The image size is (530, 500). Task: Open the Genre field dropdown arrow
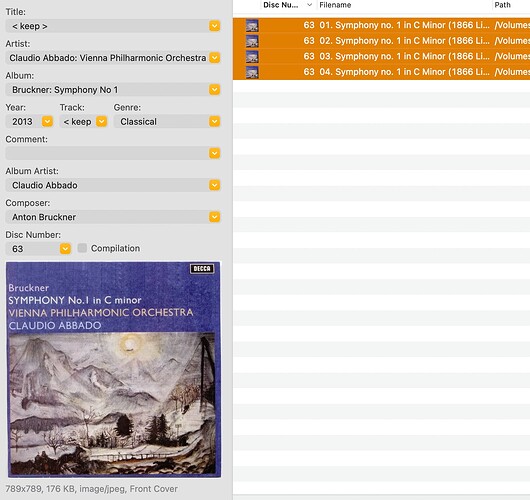point(214,121)
